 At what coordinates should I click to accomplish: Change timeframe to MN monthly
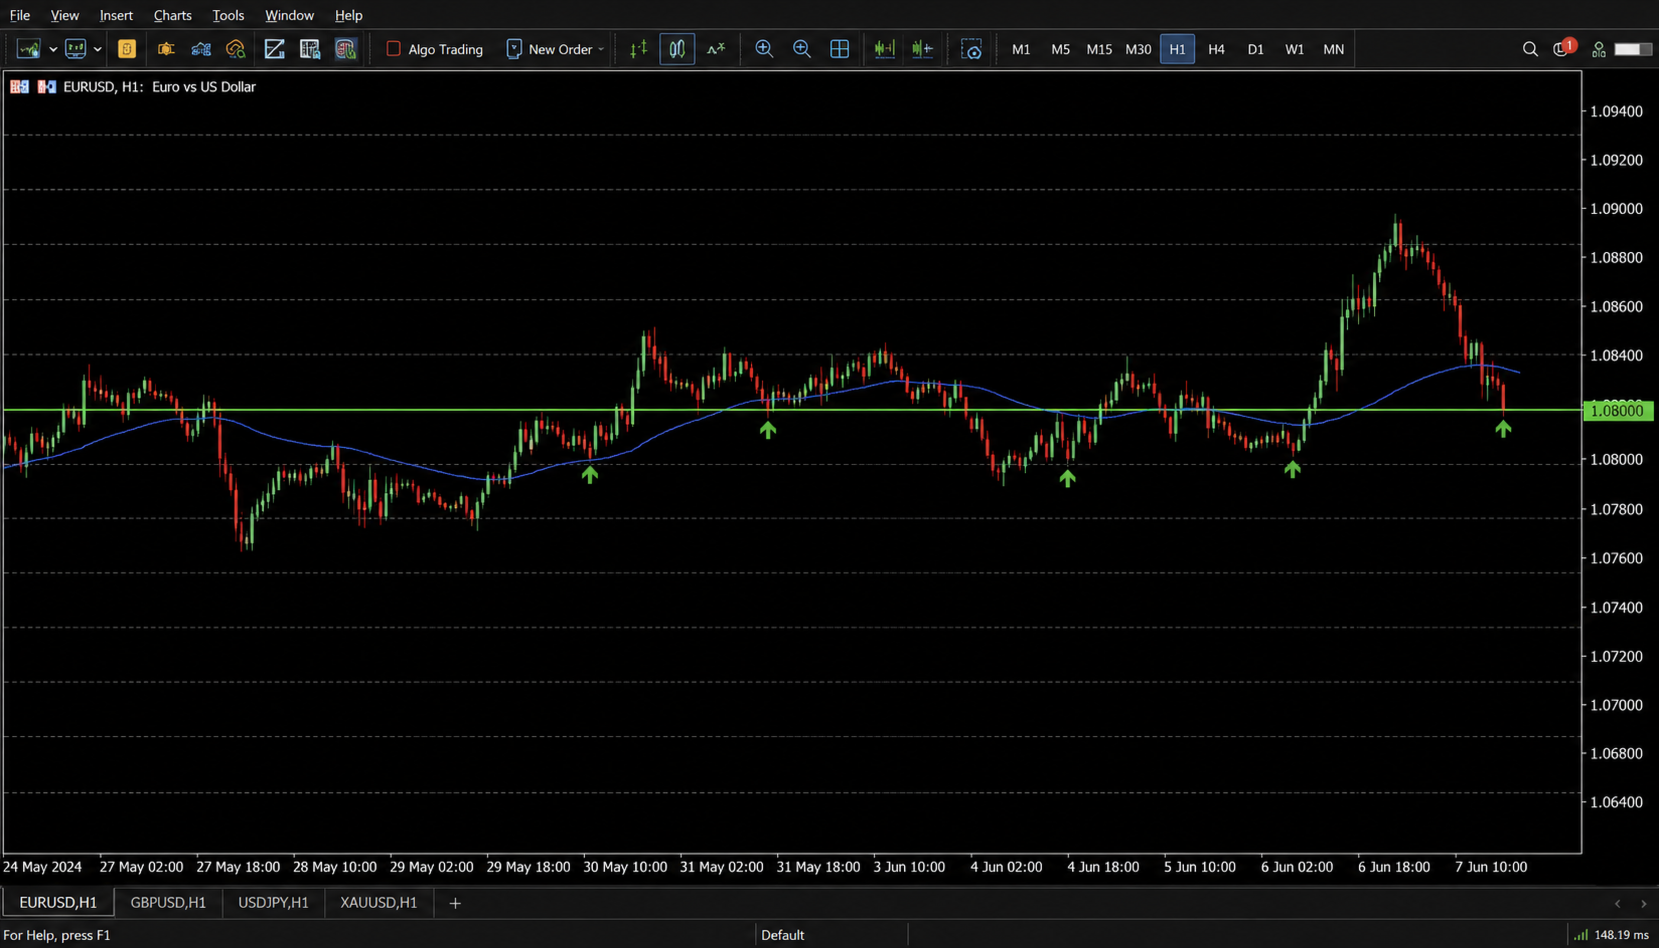click(x=1333, y=49)
